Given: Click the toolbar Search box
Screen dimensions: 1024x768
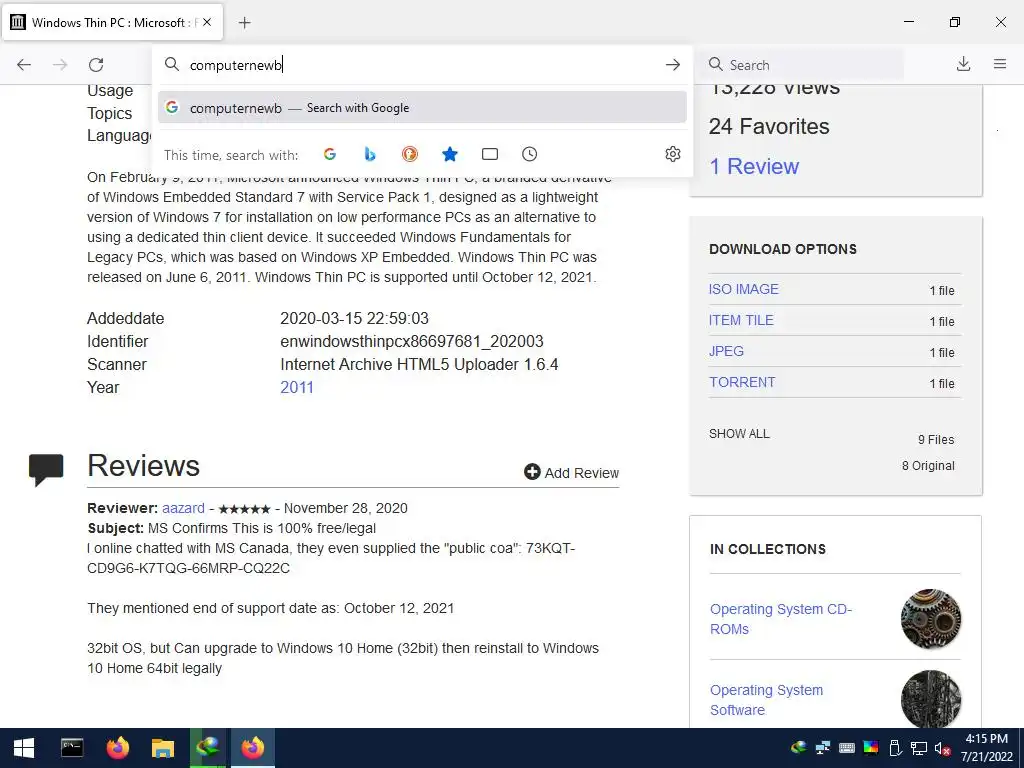Looking at the screenshot, I should (x=805, y=65).
